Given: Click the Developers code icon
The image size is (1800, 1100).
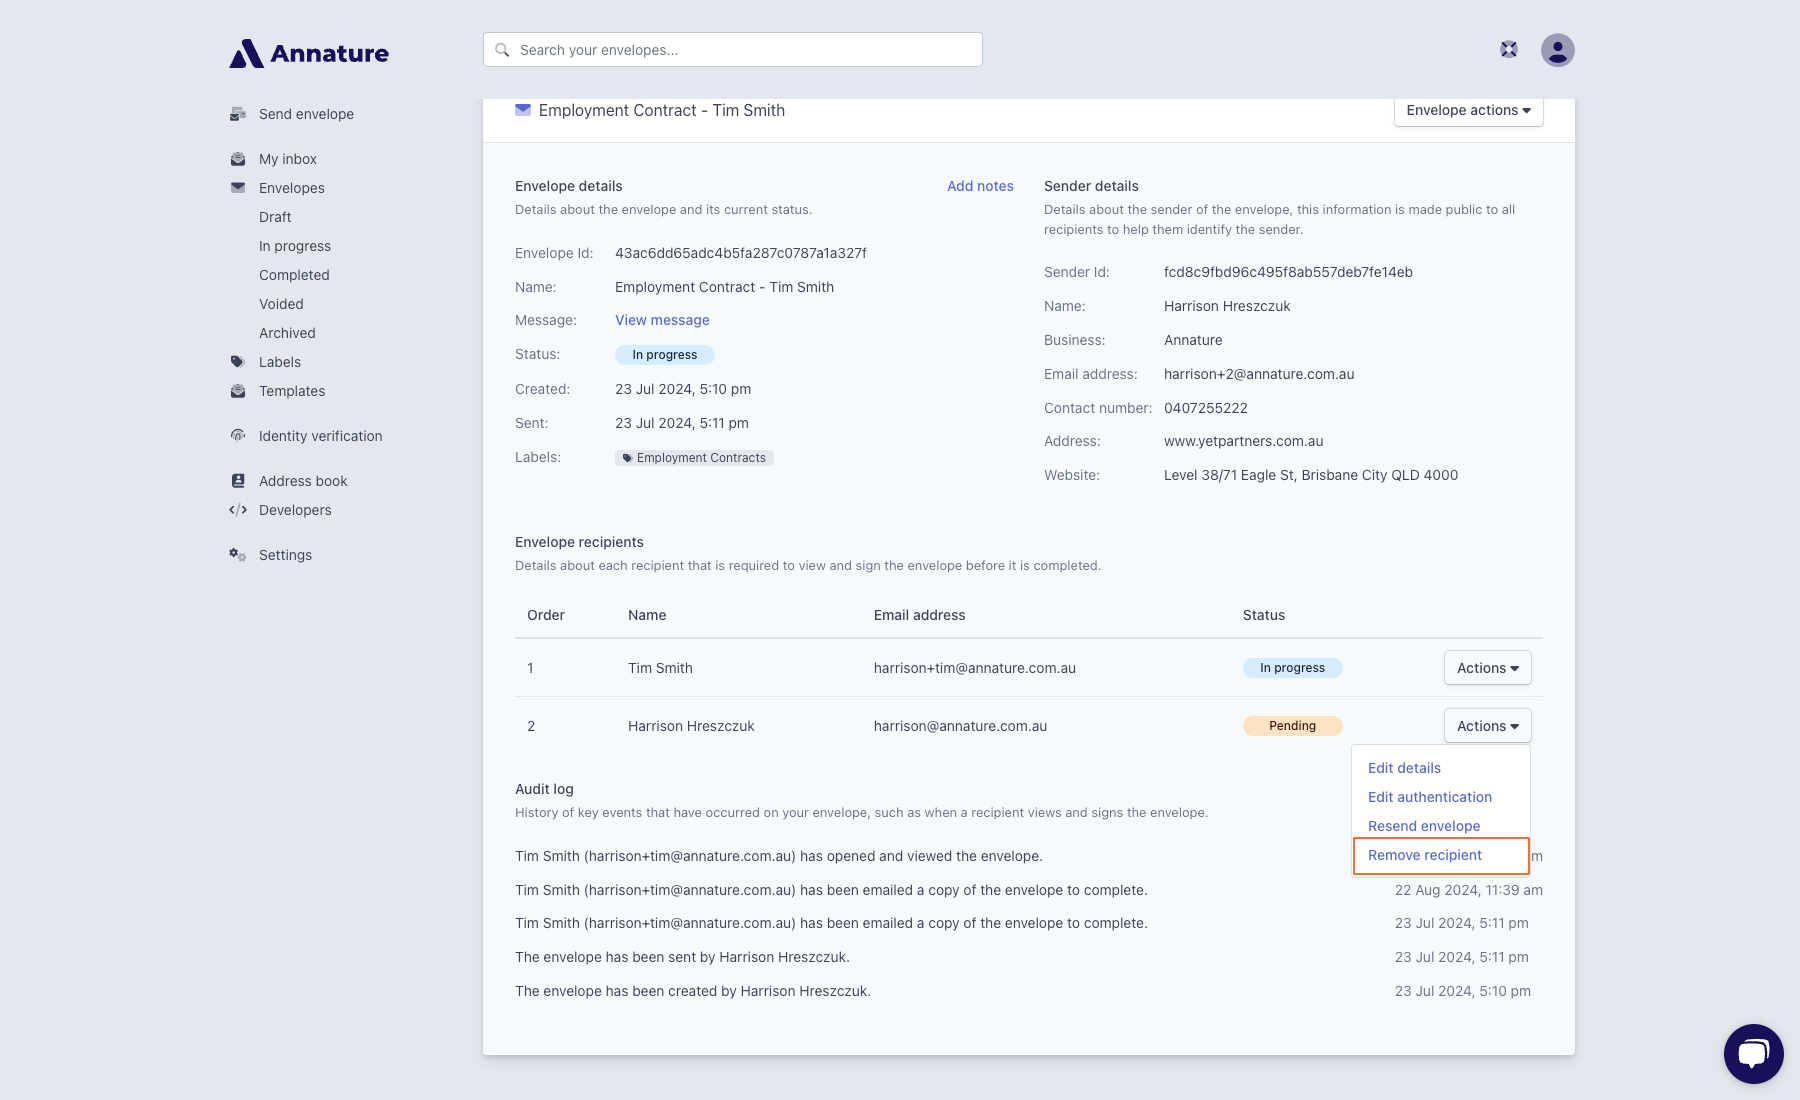Looking at the screenshot, I should [238, 510].
